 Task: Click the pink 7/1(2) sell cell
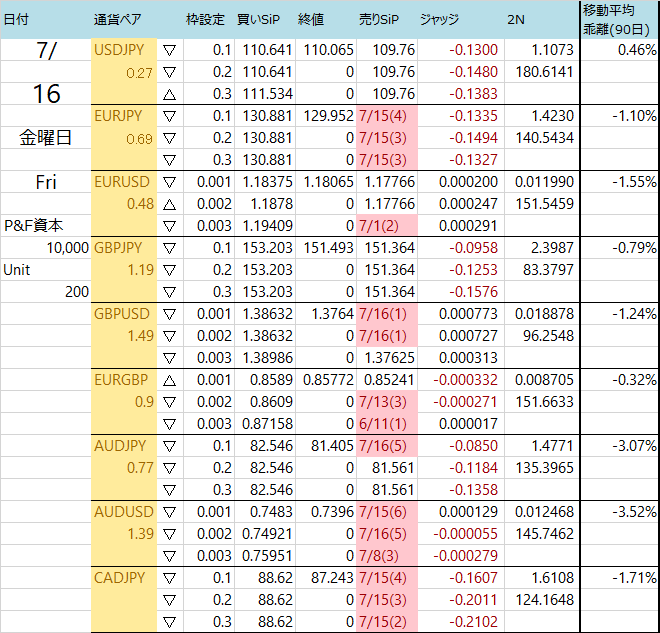click(387, 226)
